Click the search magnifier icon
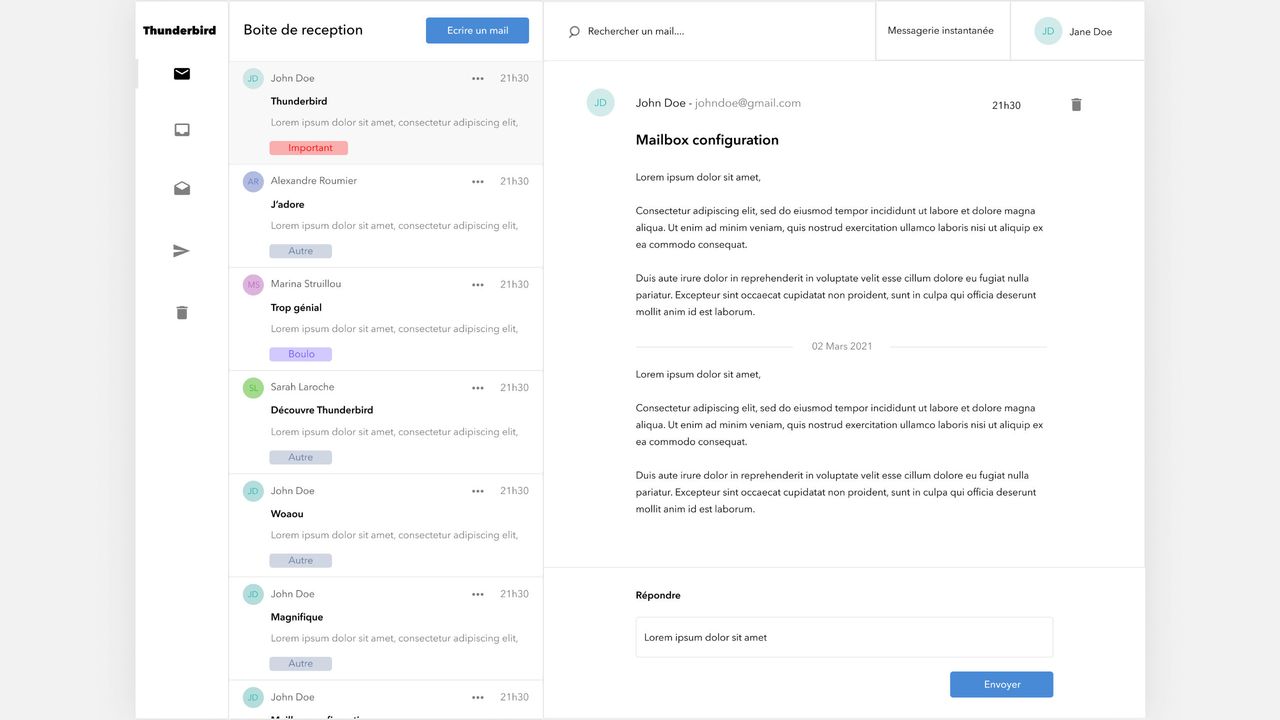The image size is (1280, 720). 574,32
